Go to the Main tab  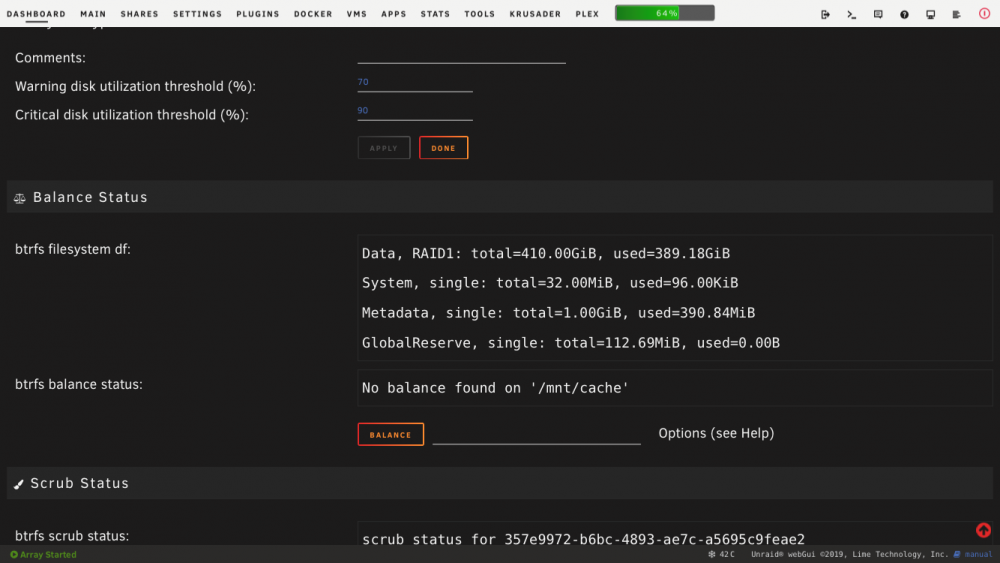pyautogui.click(x=93, y=14)
